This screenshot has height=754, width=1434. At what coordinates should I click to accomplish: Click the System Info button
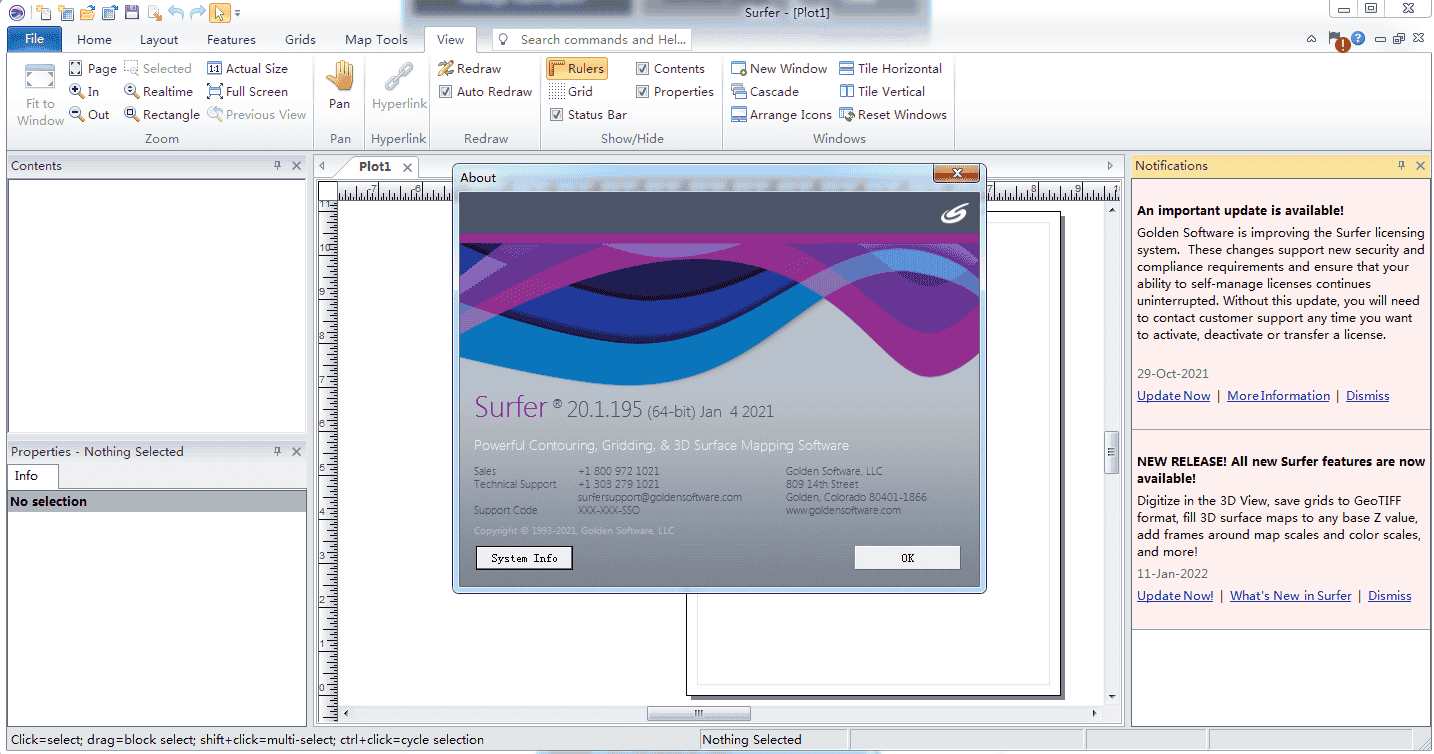pyautogui.click(x=524, y=558)
